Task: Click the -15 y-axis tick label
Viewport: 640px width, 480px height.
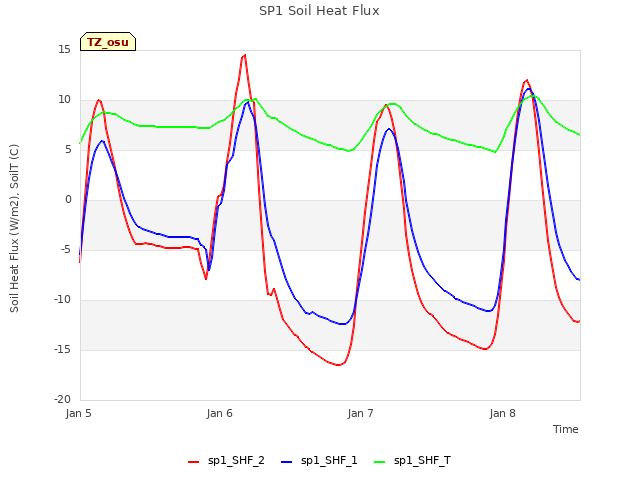Action: (x=62, y=349)
